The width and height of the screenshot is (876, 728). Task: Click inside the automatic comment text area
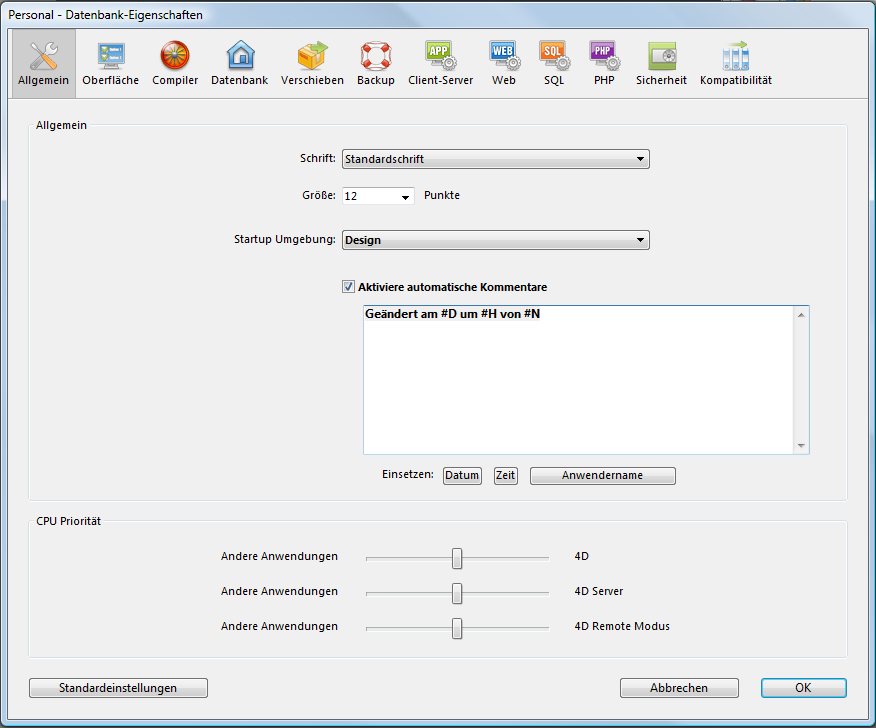pyautogui.click(x=580, y=380)
